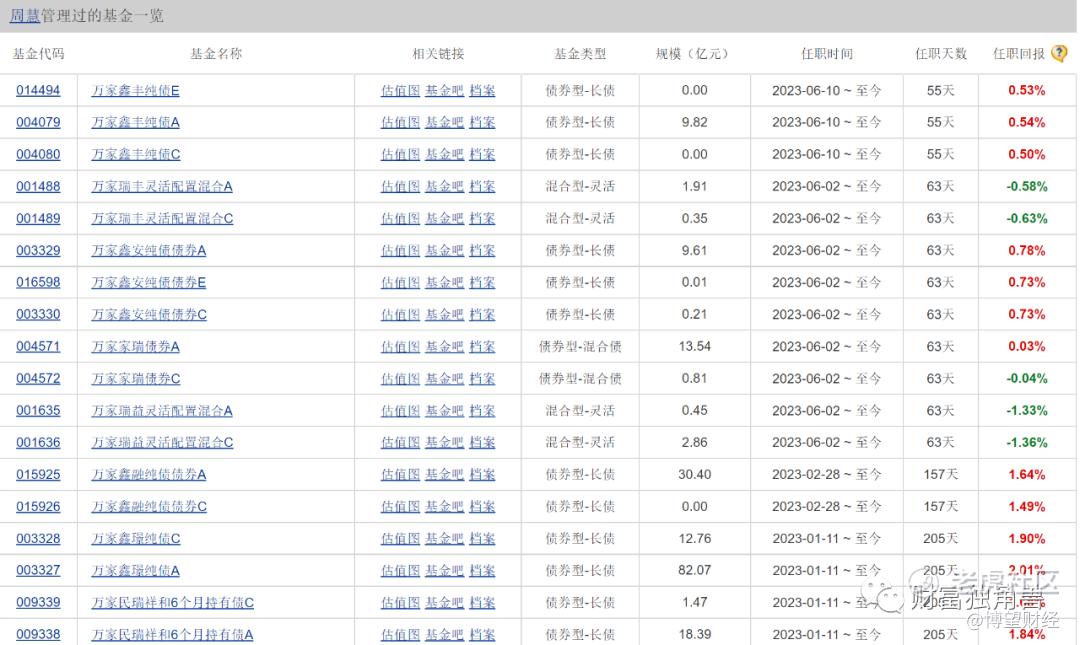Open the 万家瑞丰灵活配置混合A fund name
The height and width of the screenshot is (645, 1080).
coord(162,186)
